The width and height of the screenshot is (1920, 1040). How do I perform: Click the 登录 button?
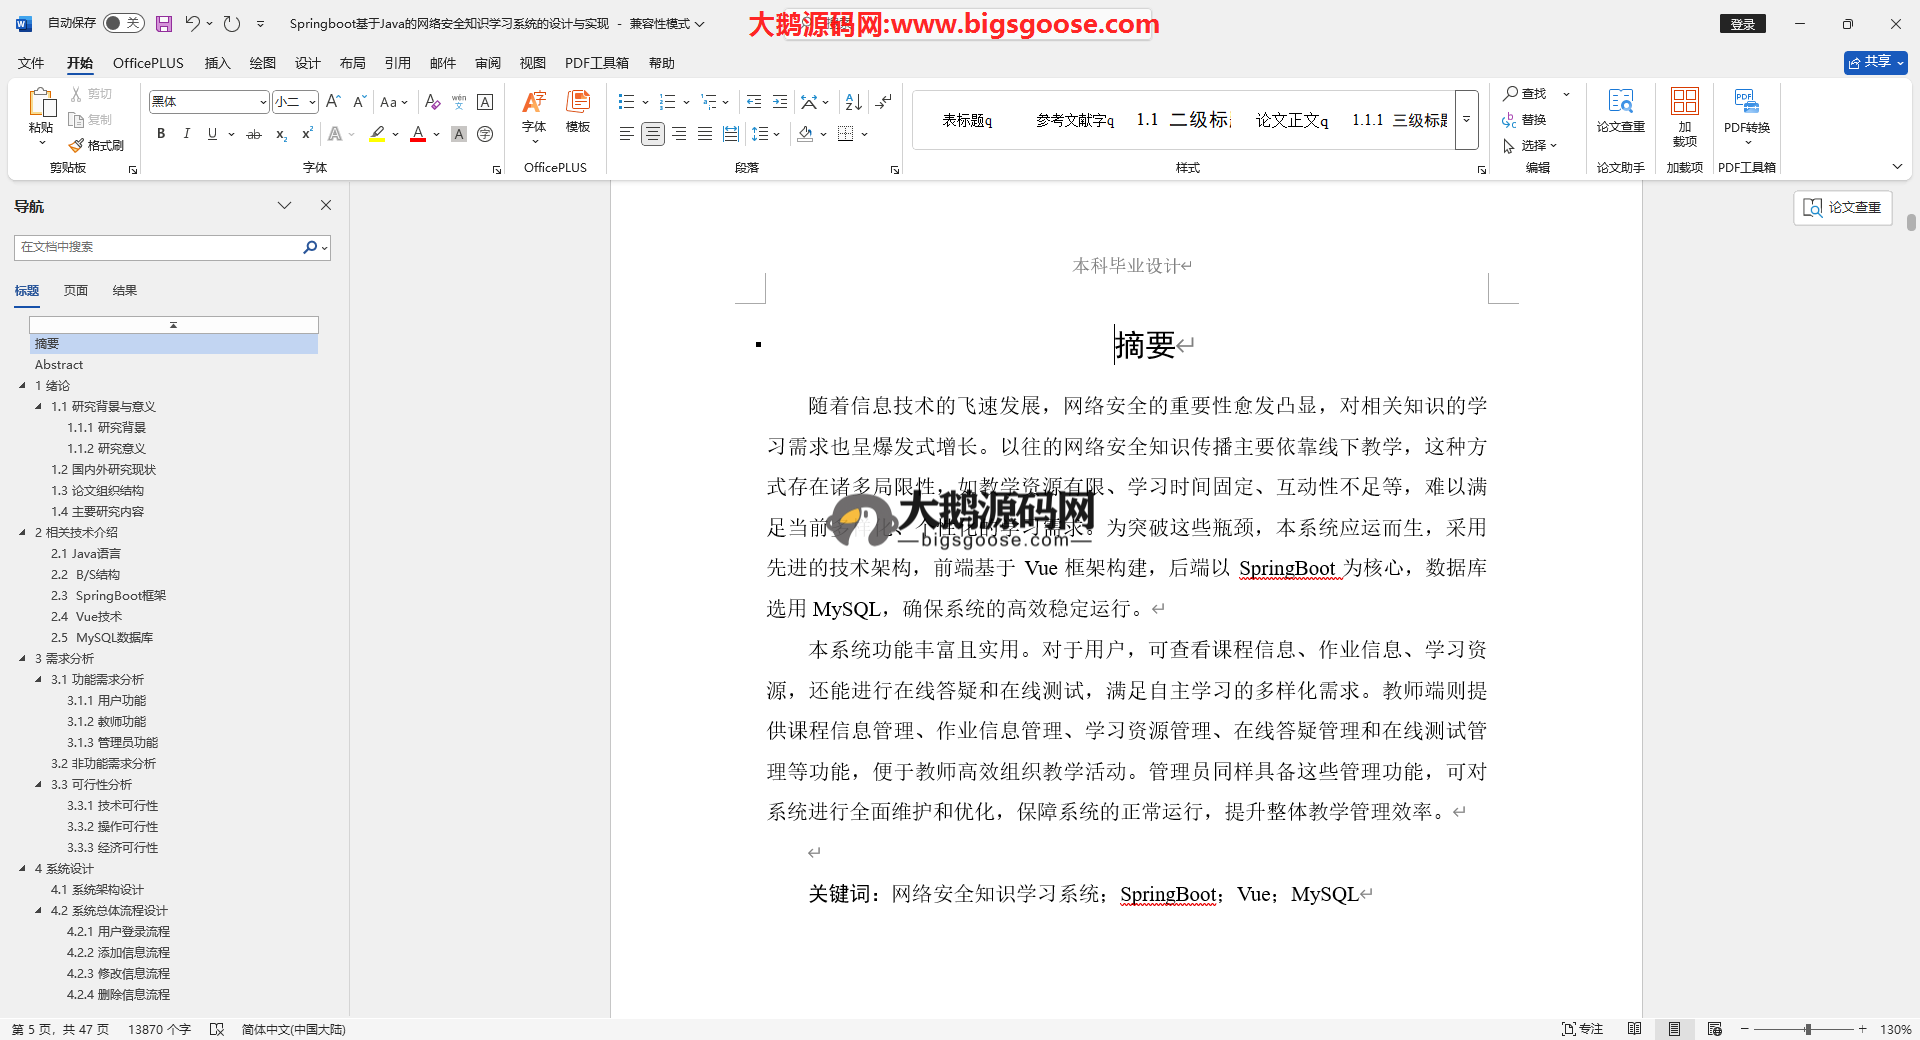(1742, 24)
